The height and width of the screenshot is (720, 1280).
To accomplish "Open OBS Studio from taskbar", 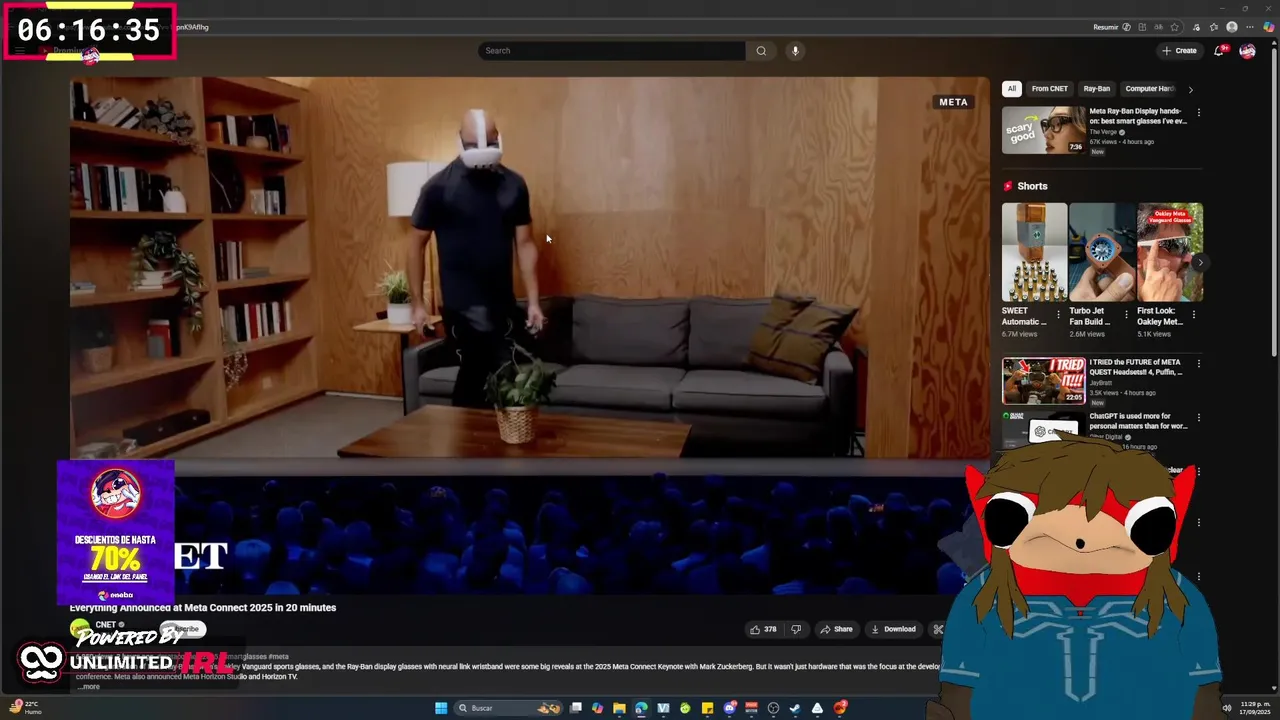I will 773,708.
